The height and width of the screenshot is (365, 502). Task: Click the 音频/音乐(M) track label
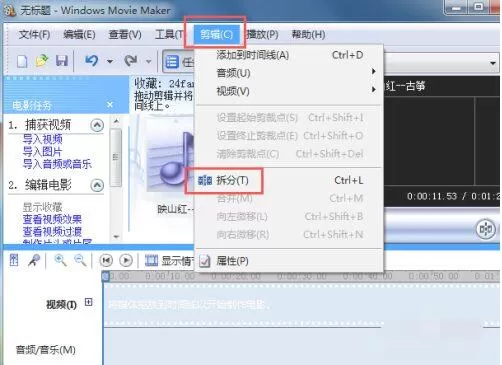click(x=45, y=350)
